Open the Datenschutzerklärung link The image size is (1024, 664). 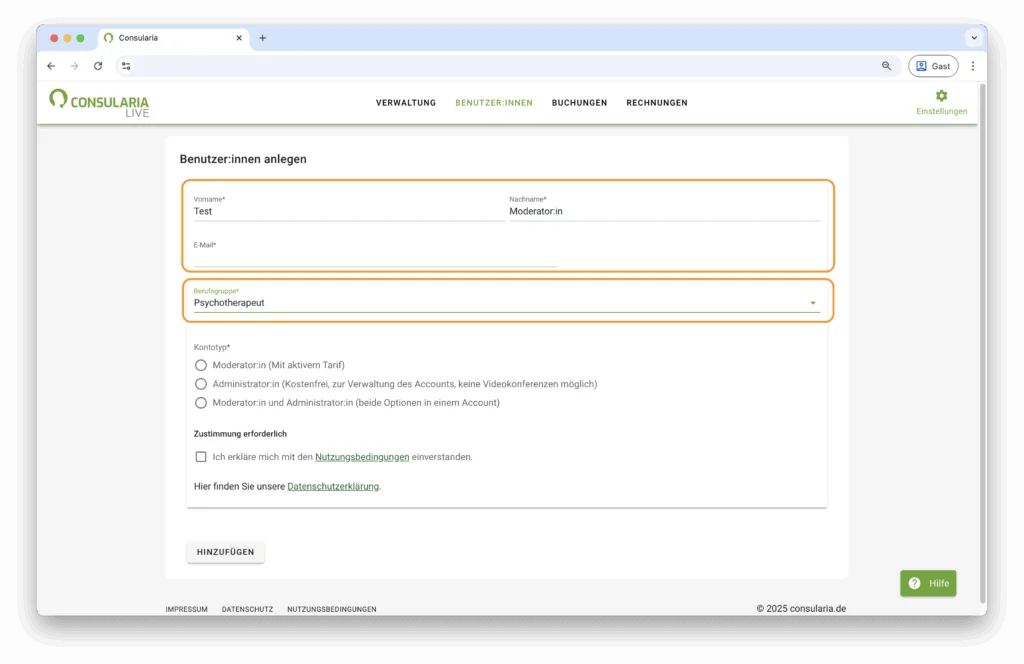(333, 487)
